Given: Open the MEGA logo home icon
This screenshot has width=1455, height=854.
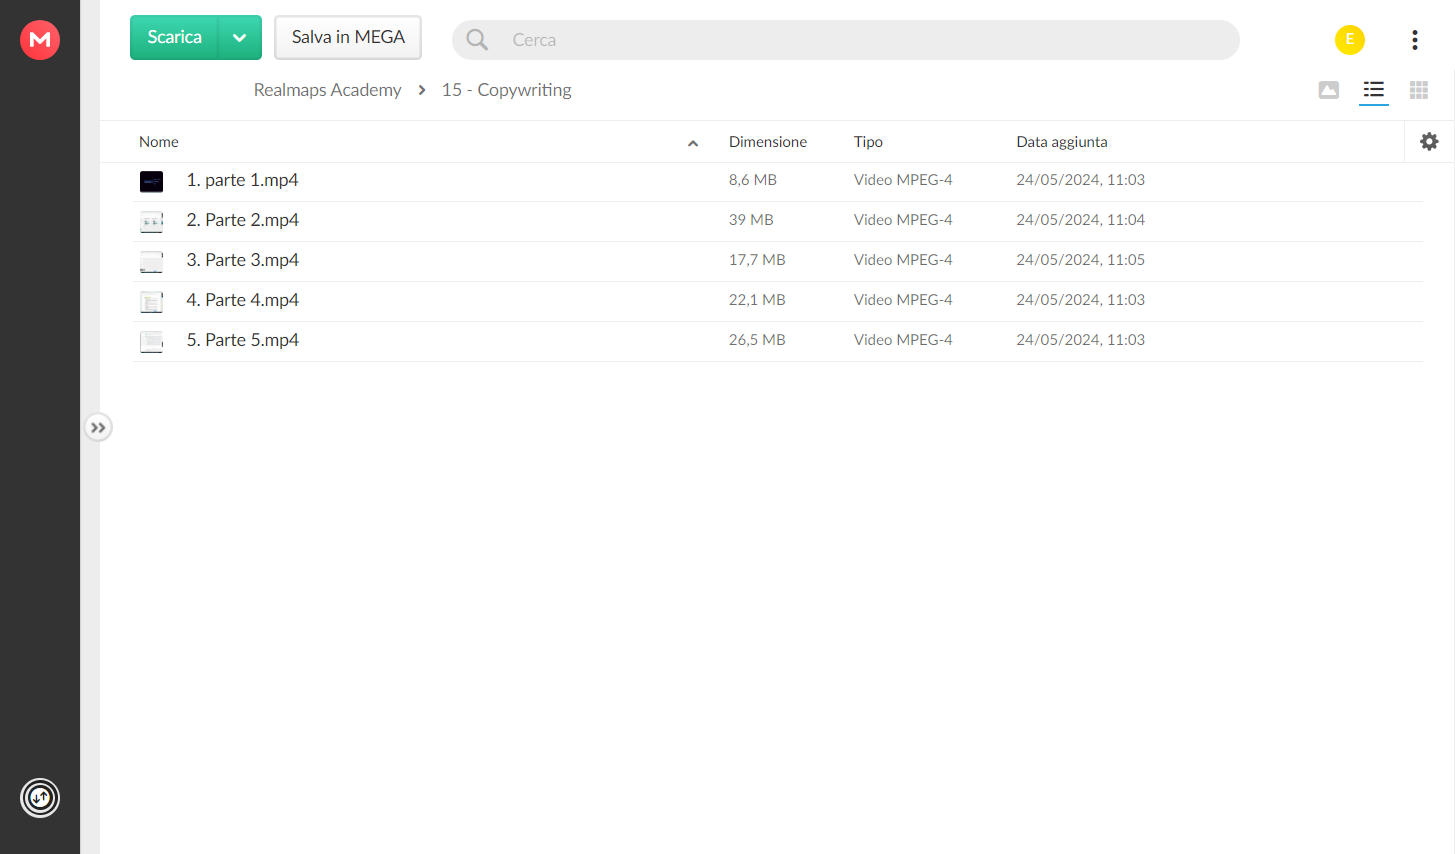Looking at the screenshot, I should pos(40,39).
